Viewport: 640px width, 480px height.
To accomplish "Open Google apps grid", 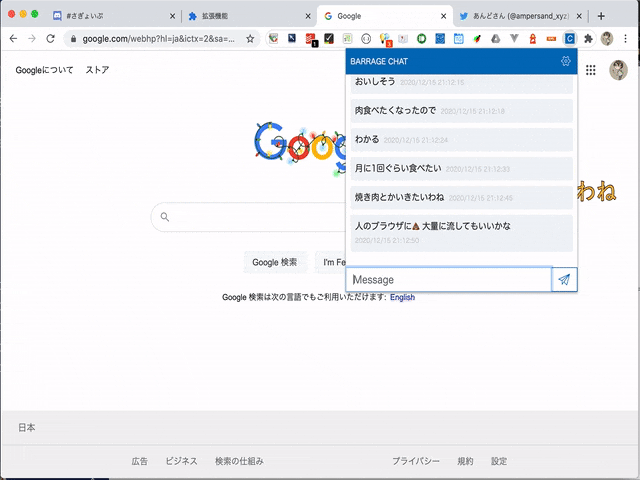I will (591, 70).
